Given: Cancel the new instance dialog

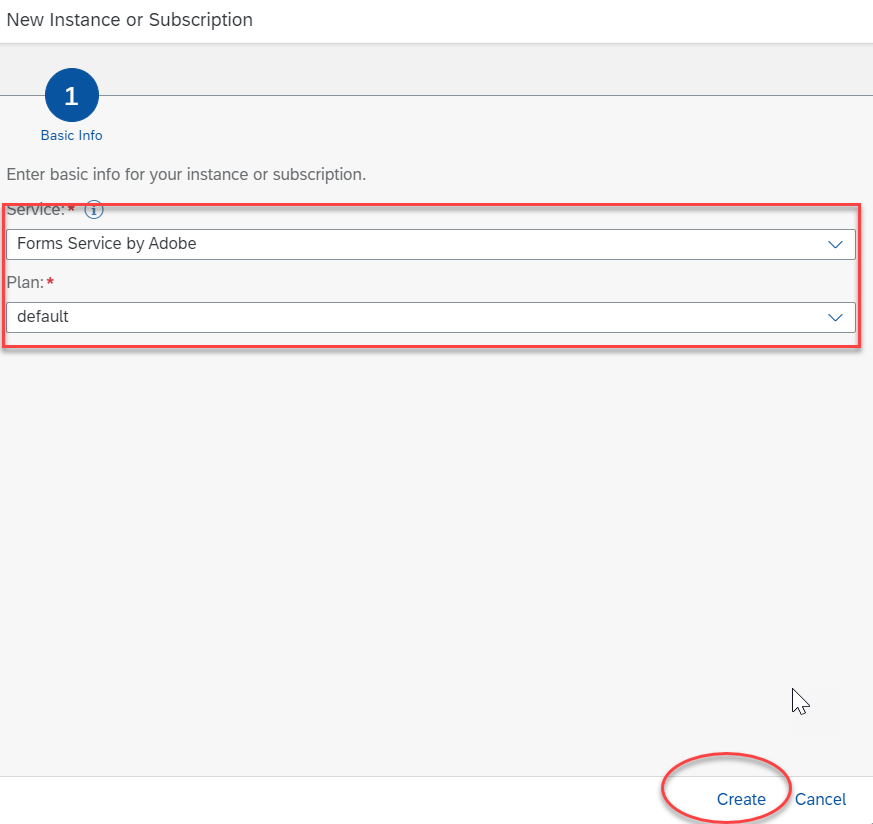Looking at the screenshot, I should pyautogui.click(x=820, y=799).
